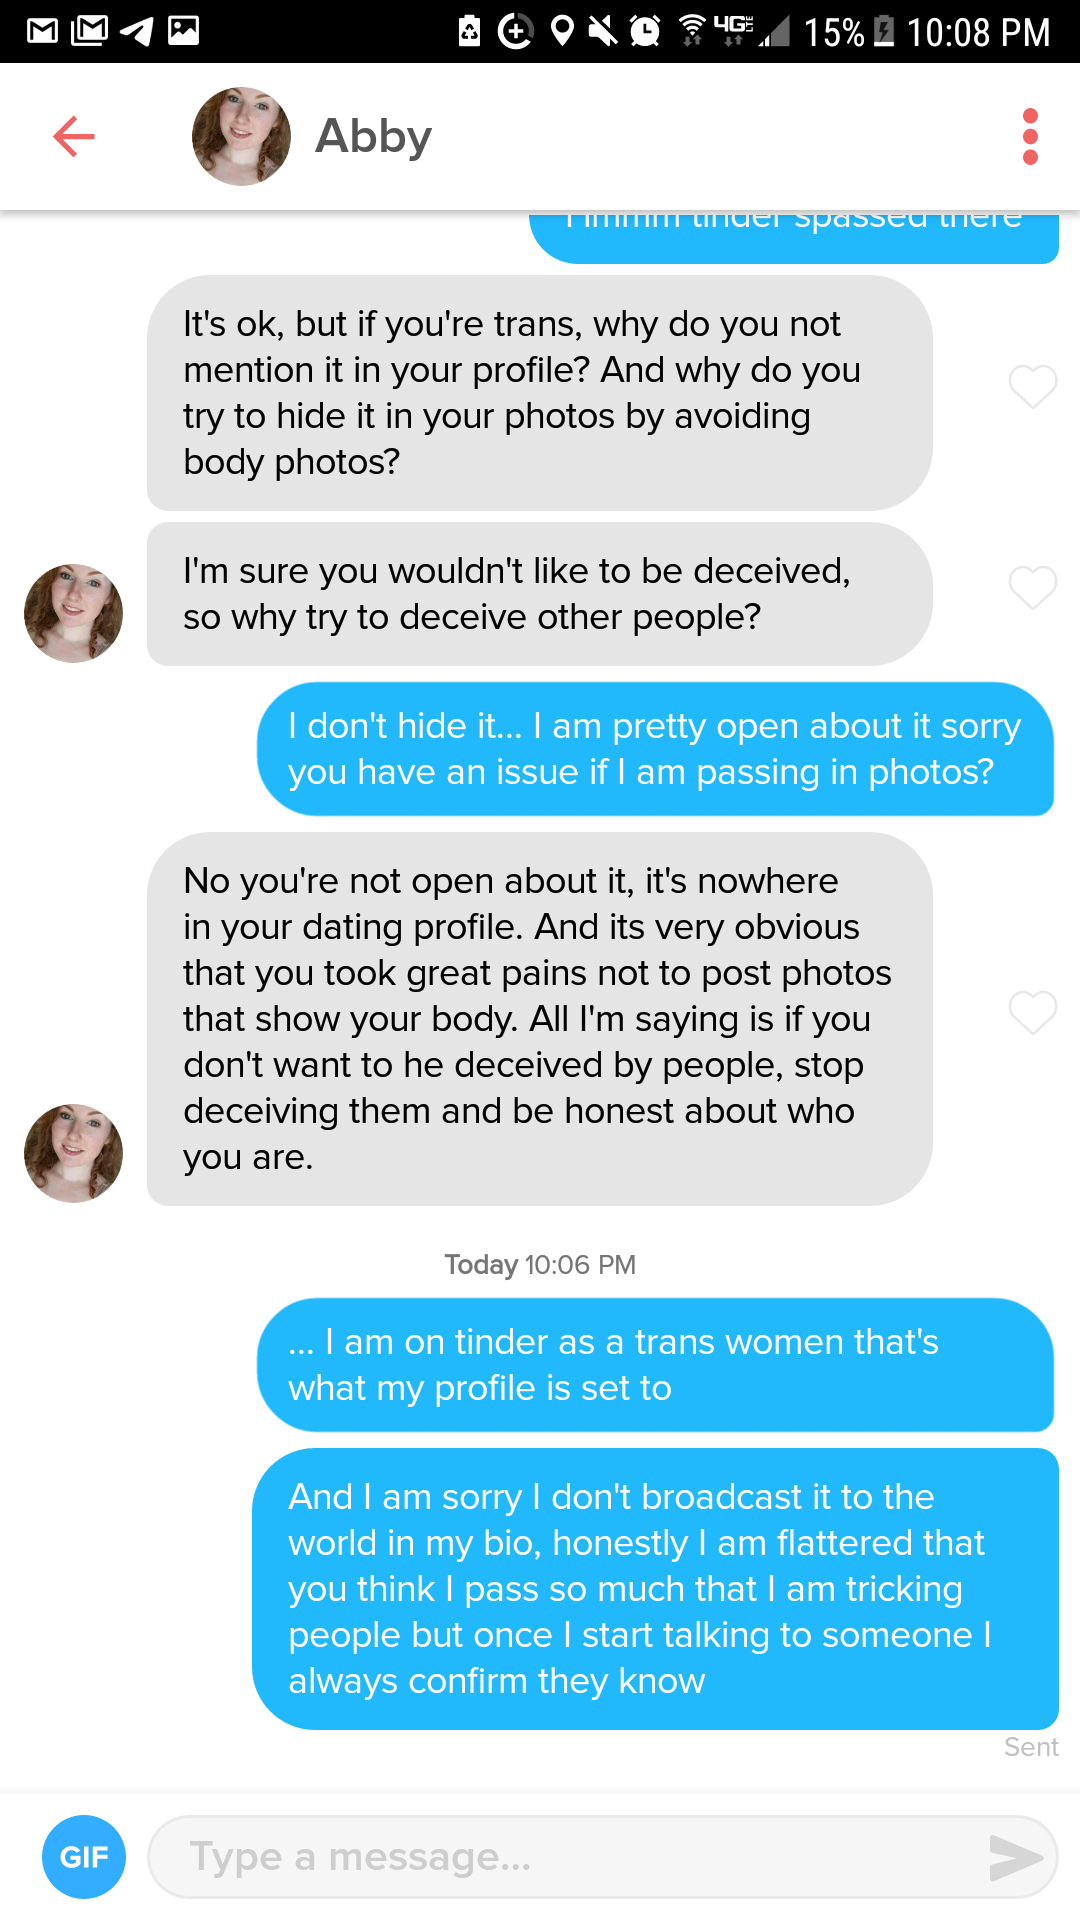Tap the red back arrow

tap(74, 136)
